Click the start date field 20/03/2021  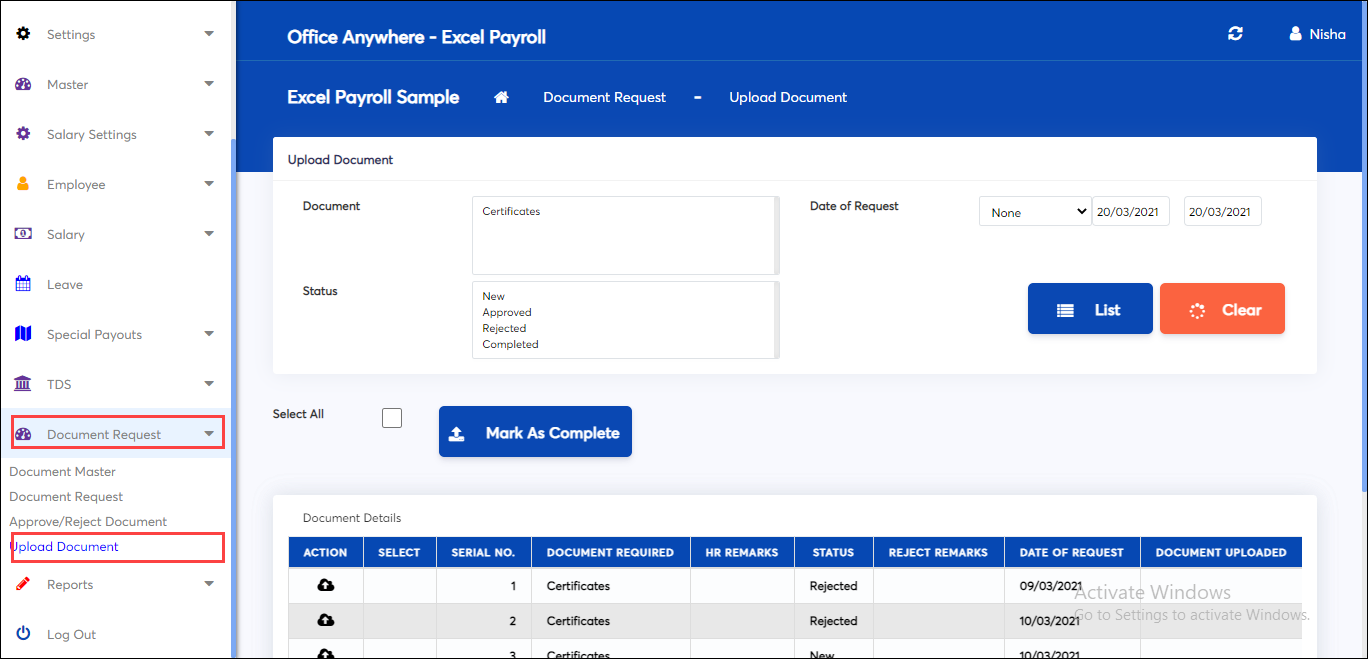coord(1131,212)
